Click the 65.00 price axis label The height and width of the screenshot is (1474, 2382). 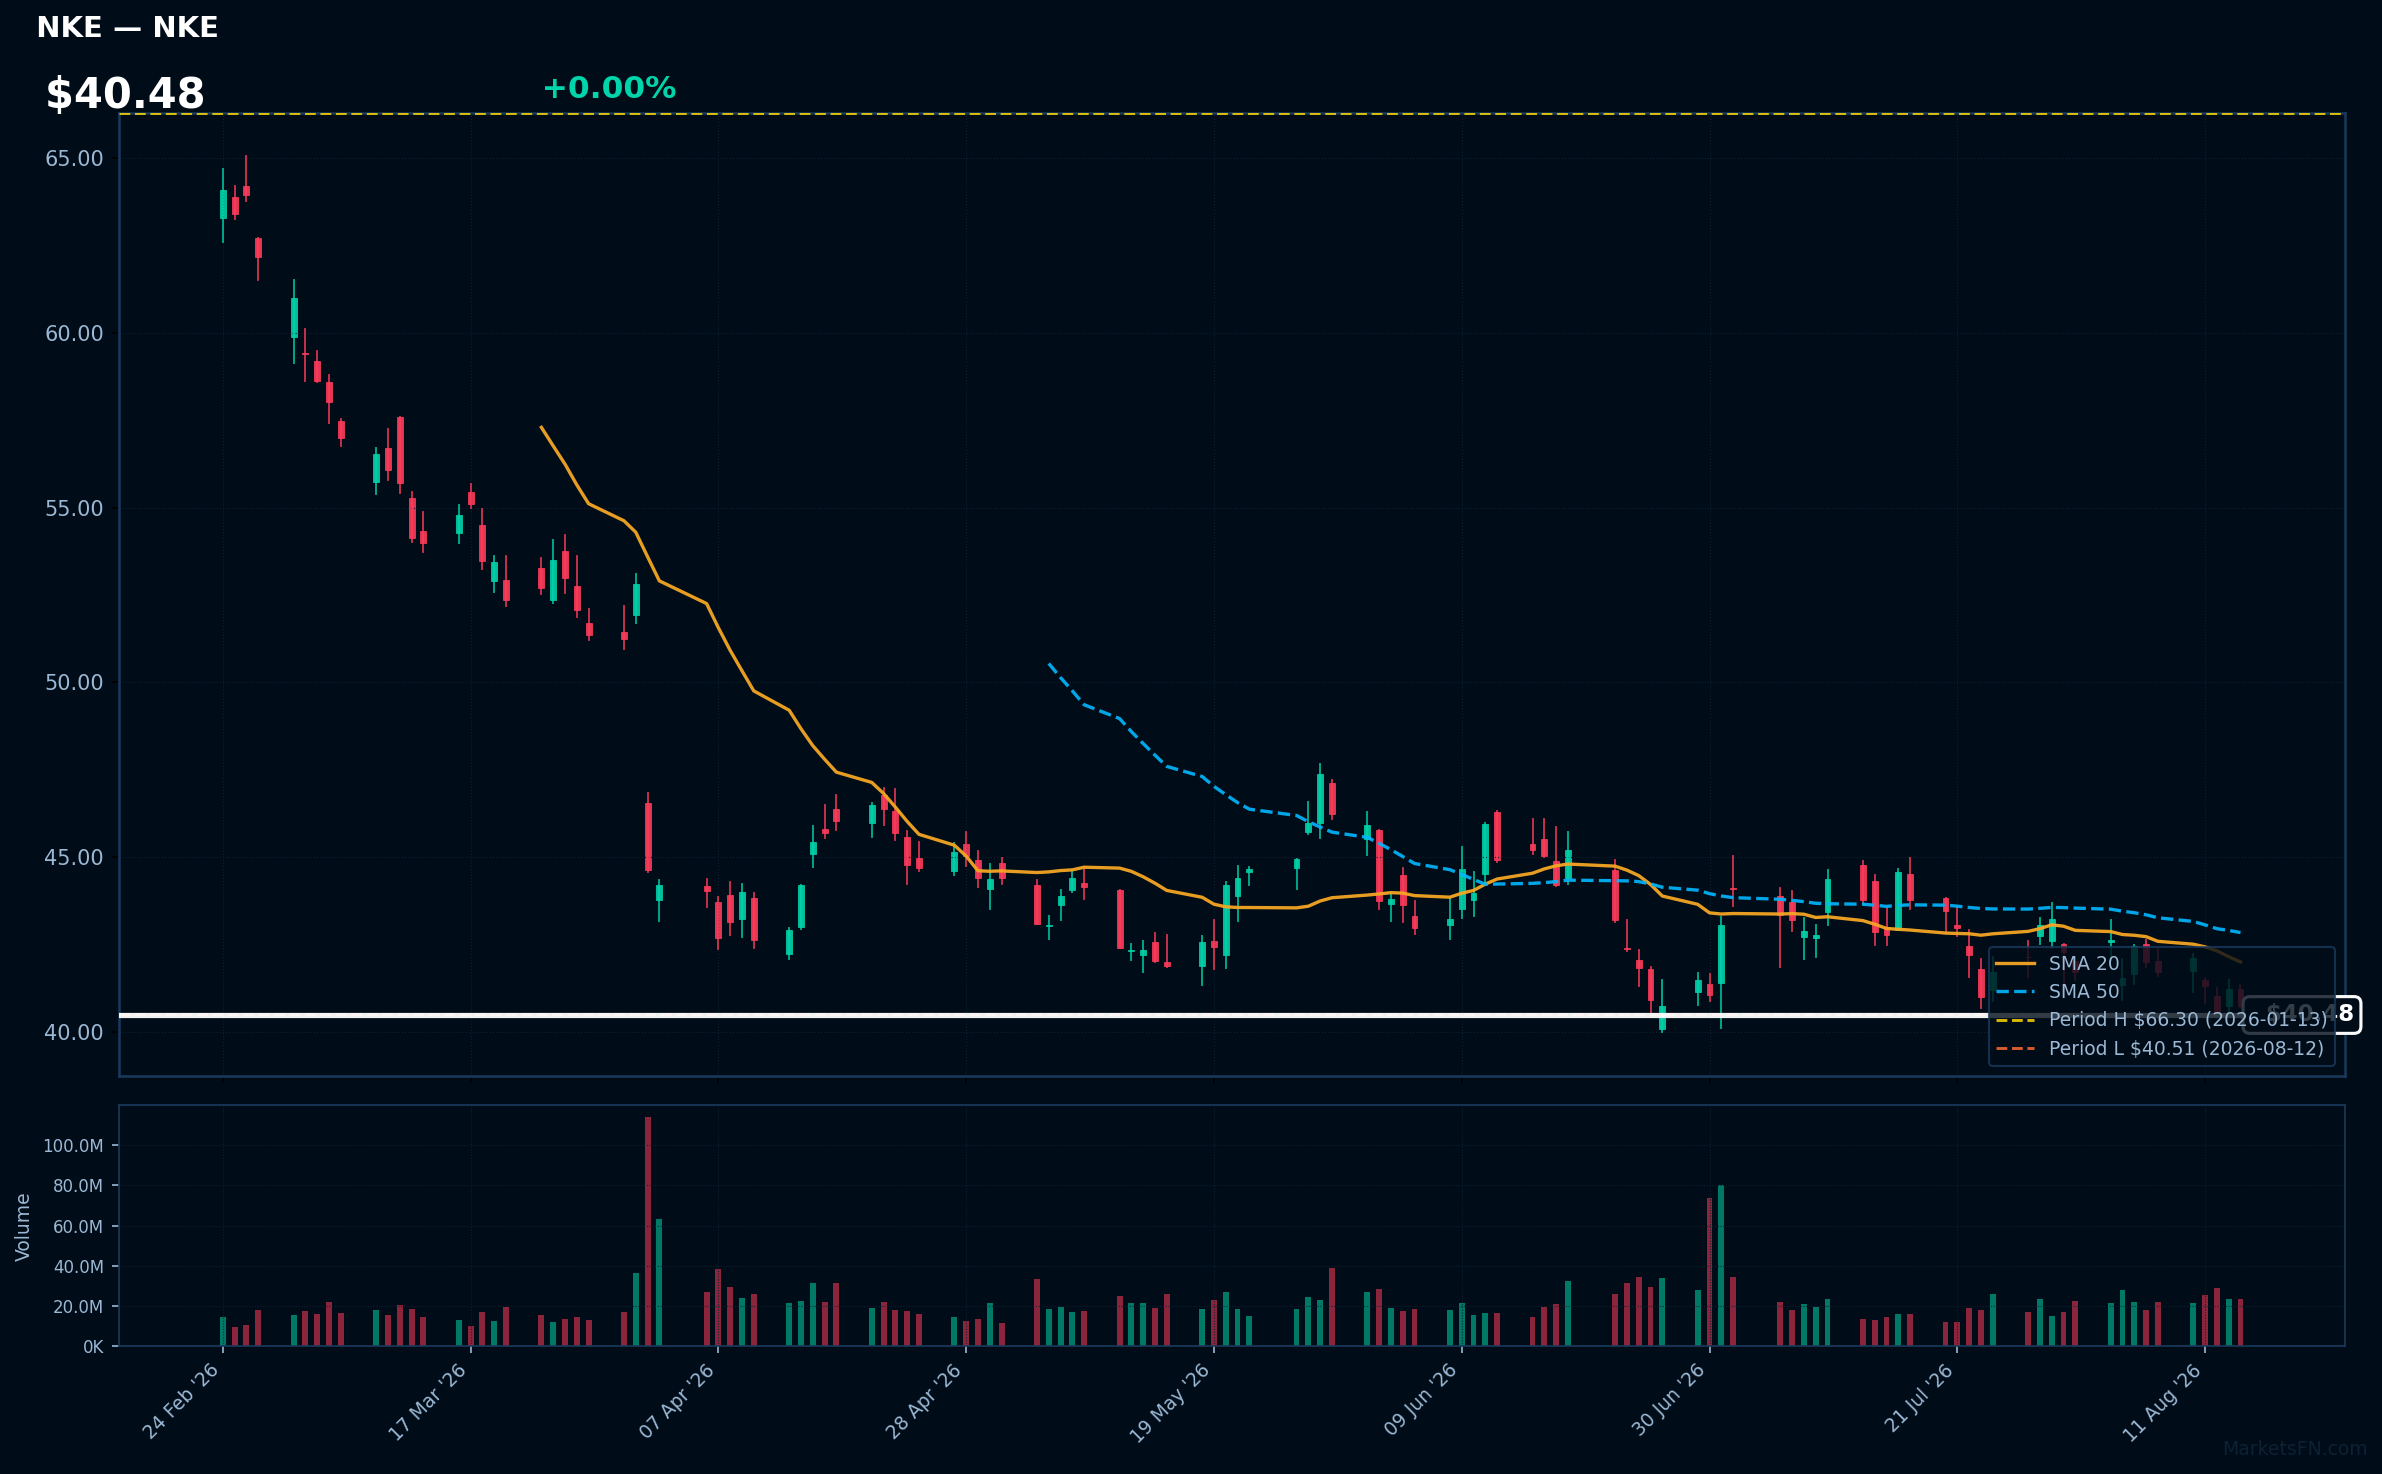coord(74,159)
